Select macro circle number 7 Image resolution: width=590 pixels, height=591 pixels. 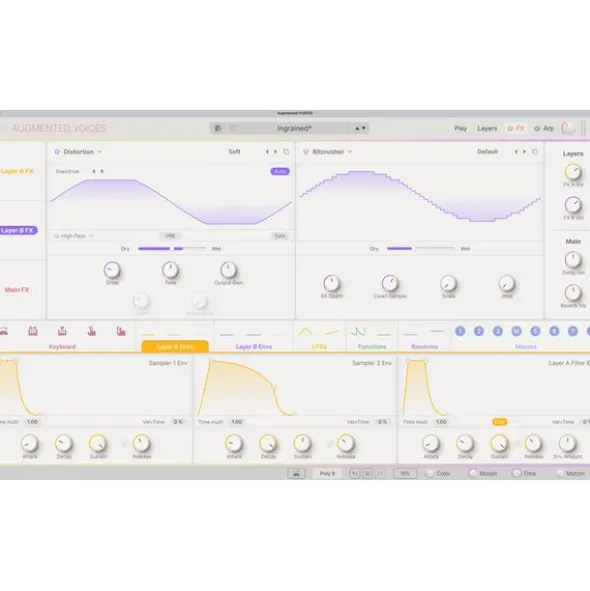click(573, 331)
